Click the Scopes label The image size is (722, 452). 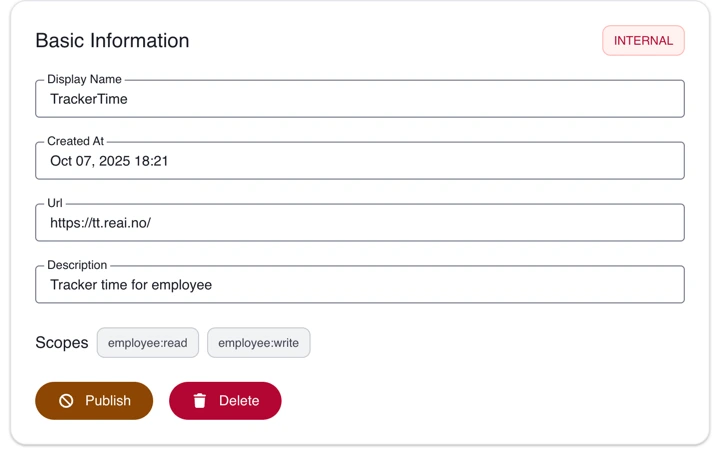[62, 343]
